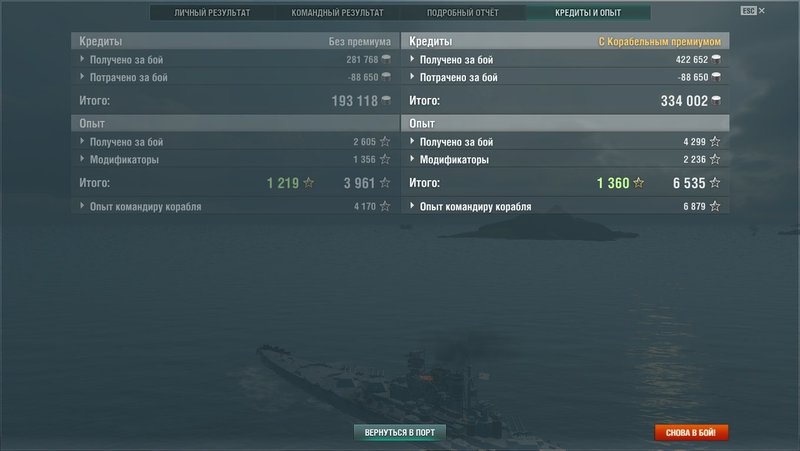This screenshot has width=800, height=451.
Task: Expand premium 'Опыт командиру корабля' row
Action: 565,206
